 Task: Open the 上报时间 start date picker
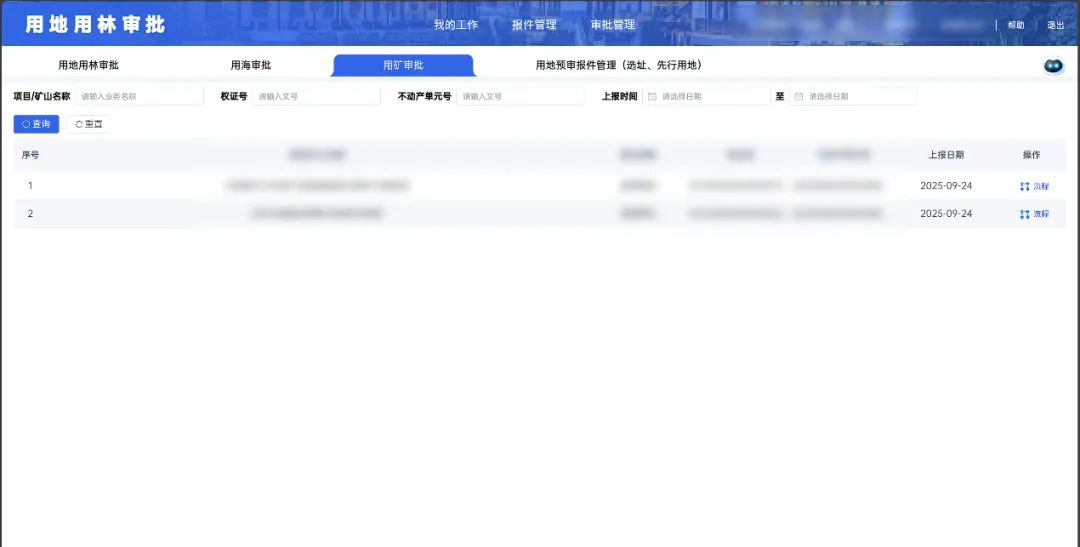(706, 96)
